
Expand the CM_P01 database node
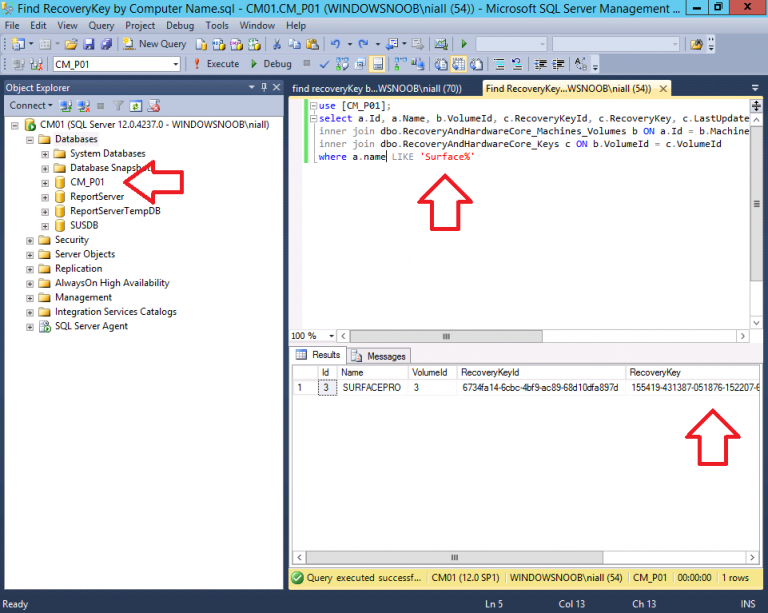tap(45, 183)
